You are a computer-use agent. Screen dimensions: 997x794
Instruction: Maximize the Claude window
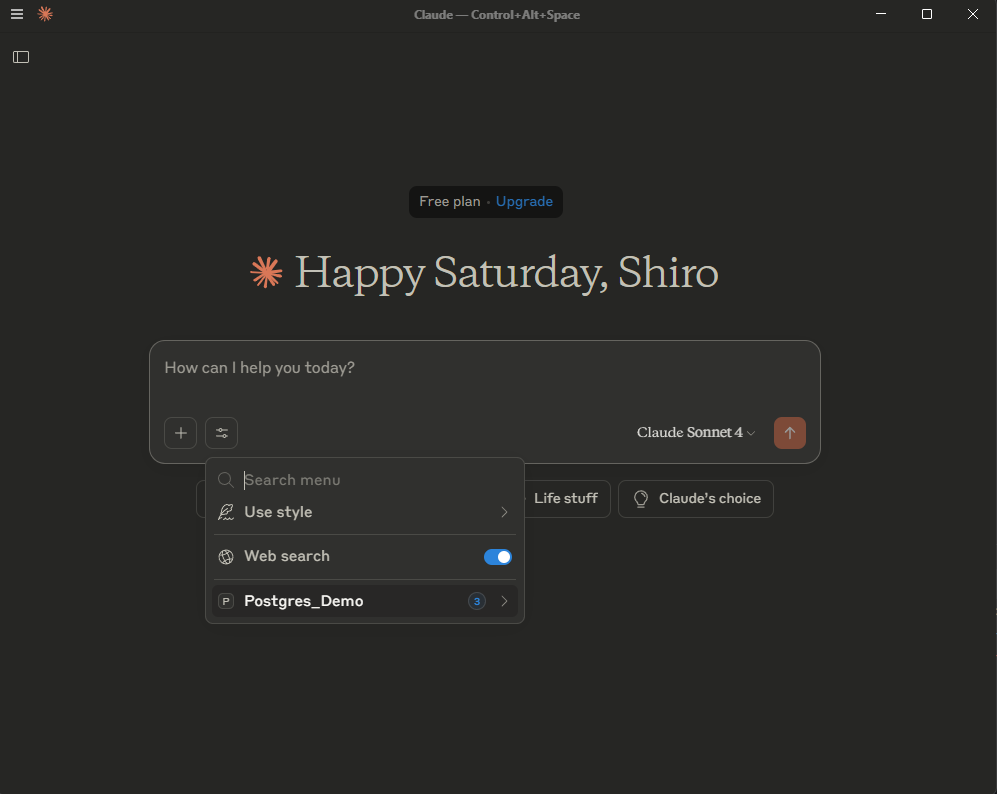pyautogui.click(x=927, y=14)
